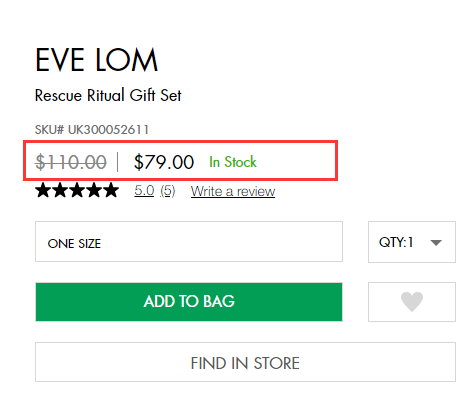Click the last star in rating
Screen dimensions: 475x410
point(111,190)
